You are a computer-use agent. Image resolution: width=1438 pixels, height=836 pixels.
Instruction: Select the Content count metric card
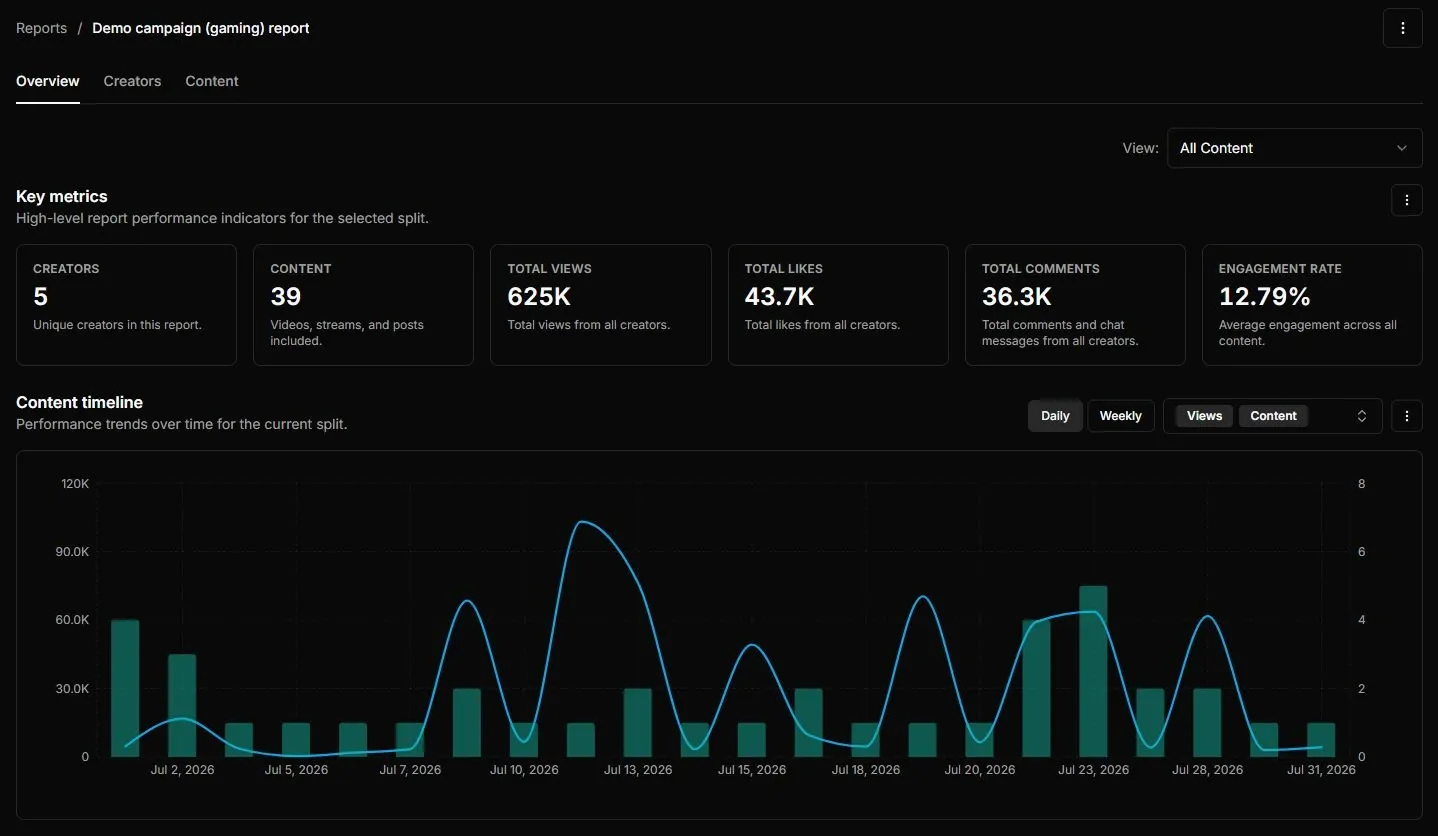pyautogui.click(x=363, y=305)
